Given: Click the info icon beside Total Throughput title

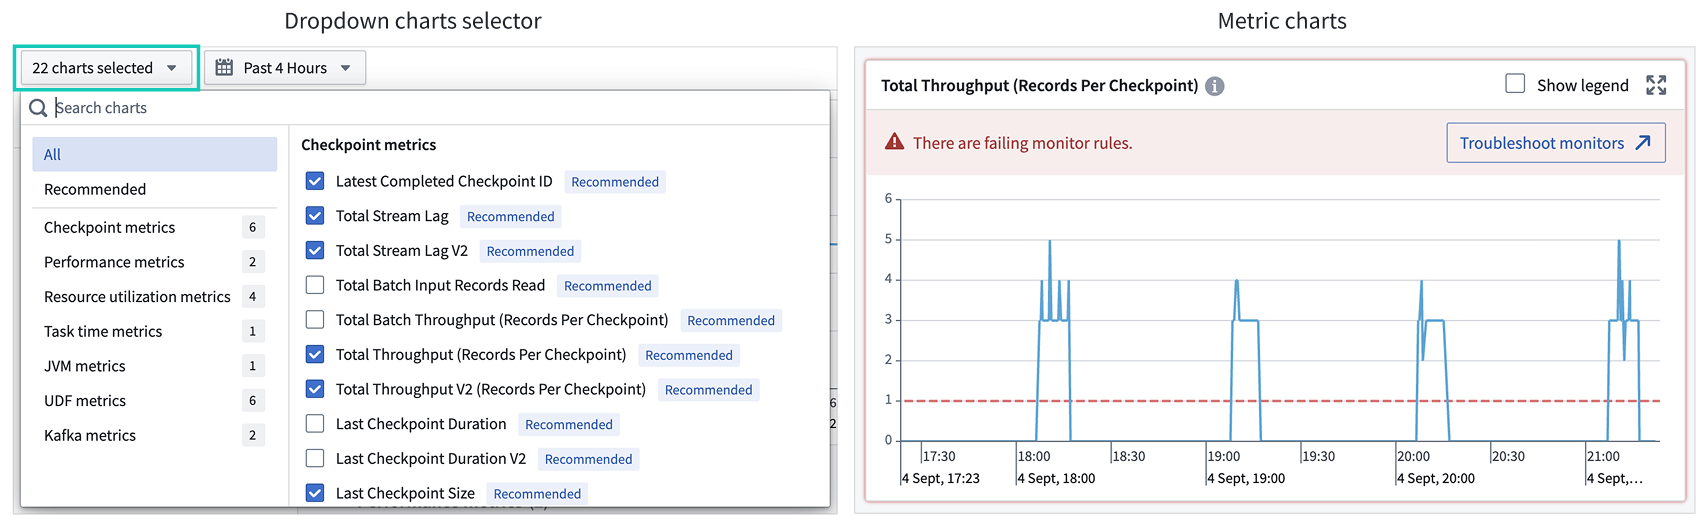Looking at the screenshot, I should coord(1215,86).
